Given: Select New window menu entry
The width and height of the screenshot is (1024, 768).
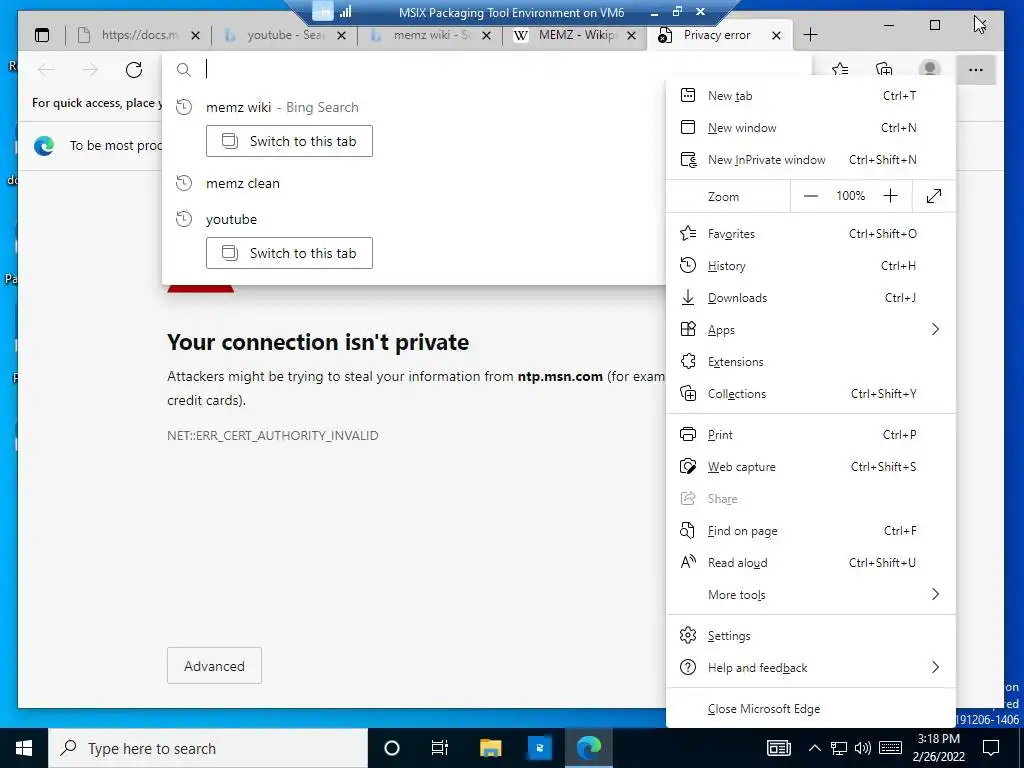Looking at the screenshot, I should (810, 128).
